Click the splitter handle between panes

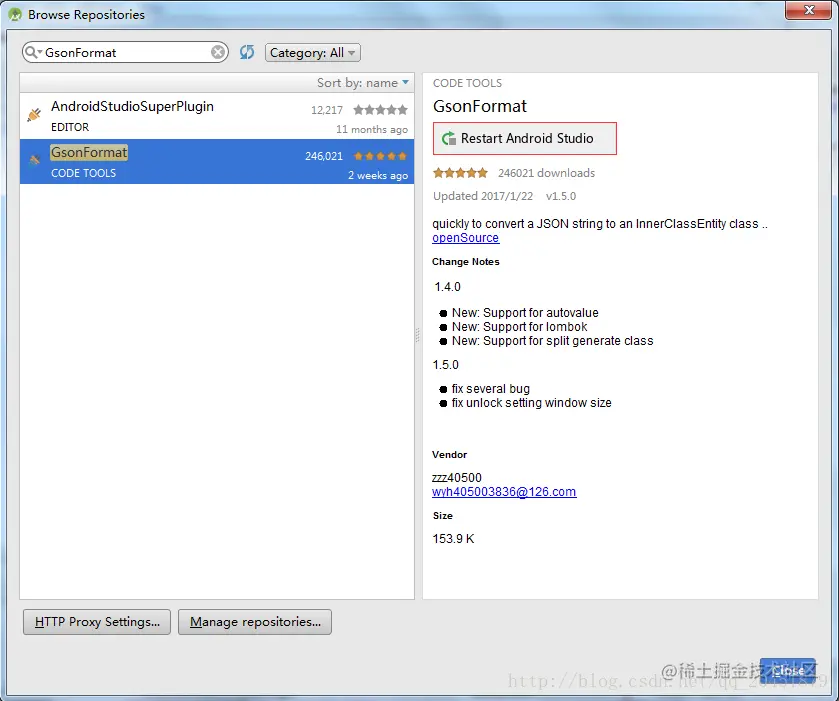417,336
